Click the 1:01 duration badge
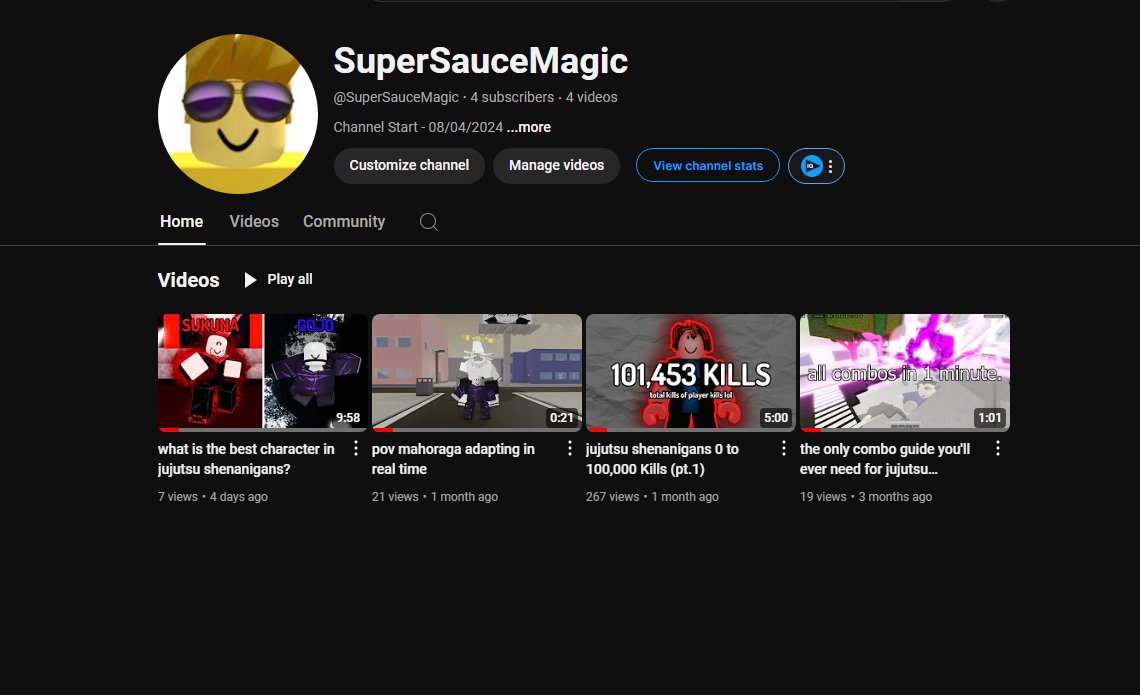 [x=990, y=417]
